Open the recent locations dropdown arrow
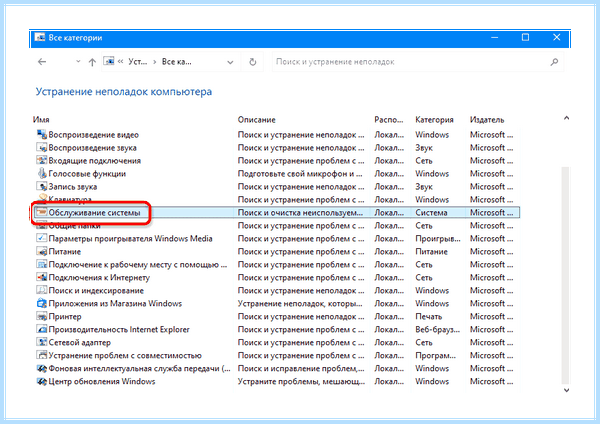This screenshot has height=424, width=600. (78, 62)
